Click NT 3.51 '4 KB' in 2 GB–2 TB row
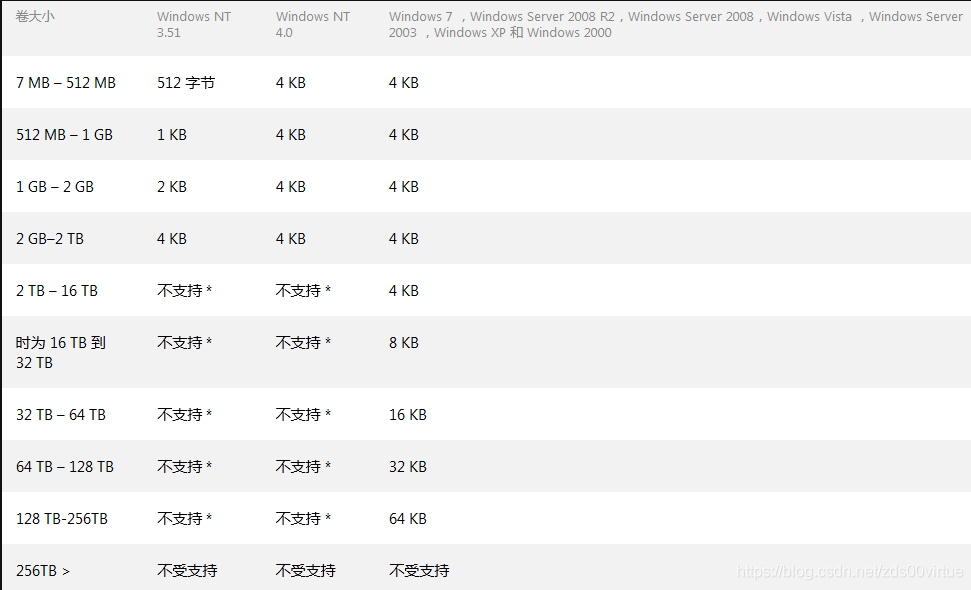971x590 pixels. click(172, 238)
